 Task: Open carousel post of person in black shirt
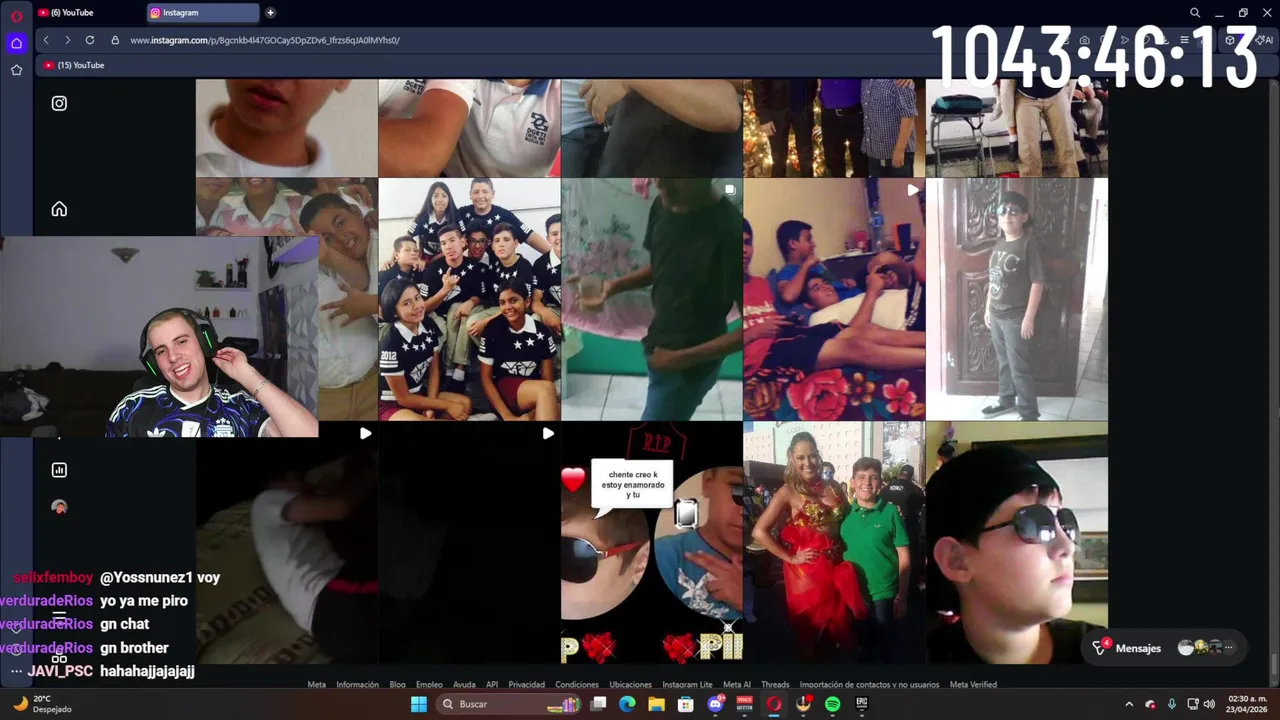[x=651, y=299]
